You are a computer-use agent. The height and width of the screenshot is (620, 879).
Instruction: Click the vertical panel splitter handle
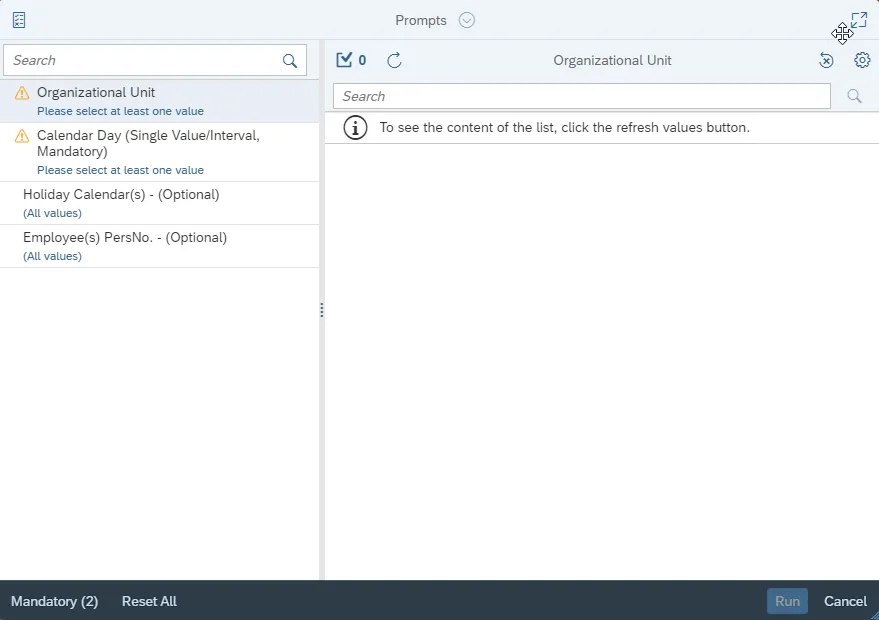pyautogui.click(x=321, y=310)
